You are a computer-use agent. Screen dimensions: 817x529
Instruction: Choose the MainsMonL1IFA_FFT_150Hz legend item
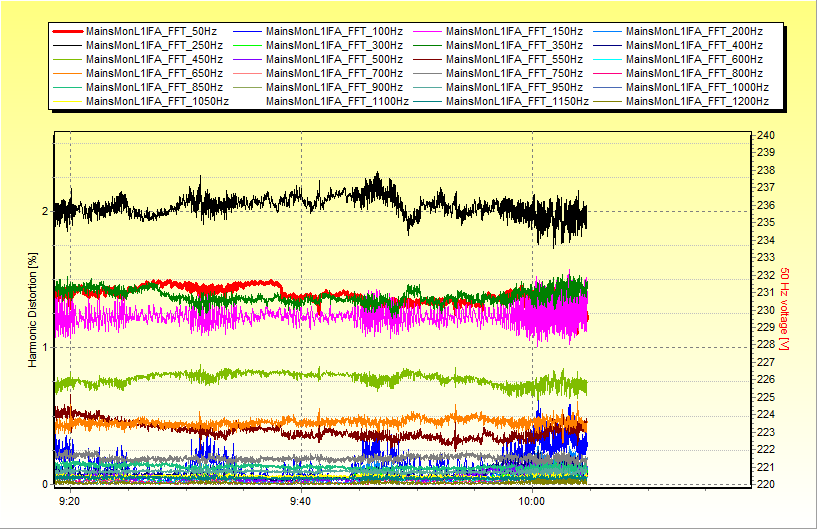coord(514,32)
